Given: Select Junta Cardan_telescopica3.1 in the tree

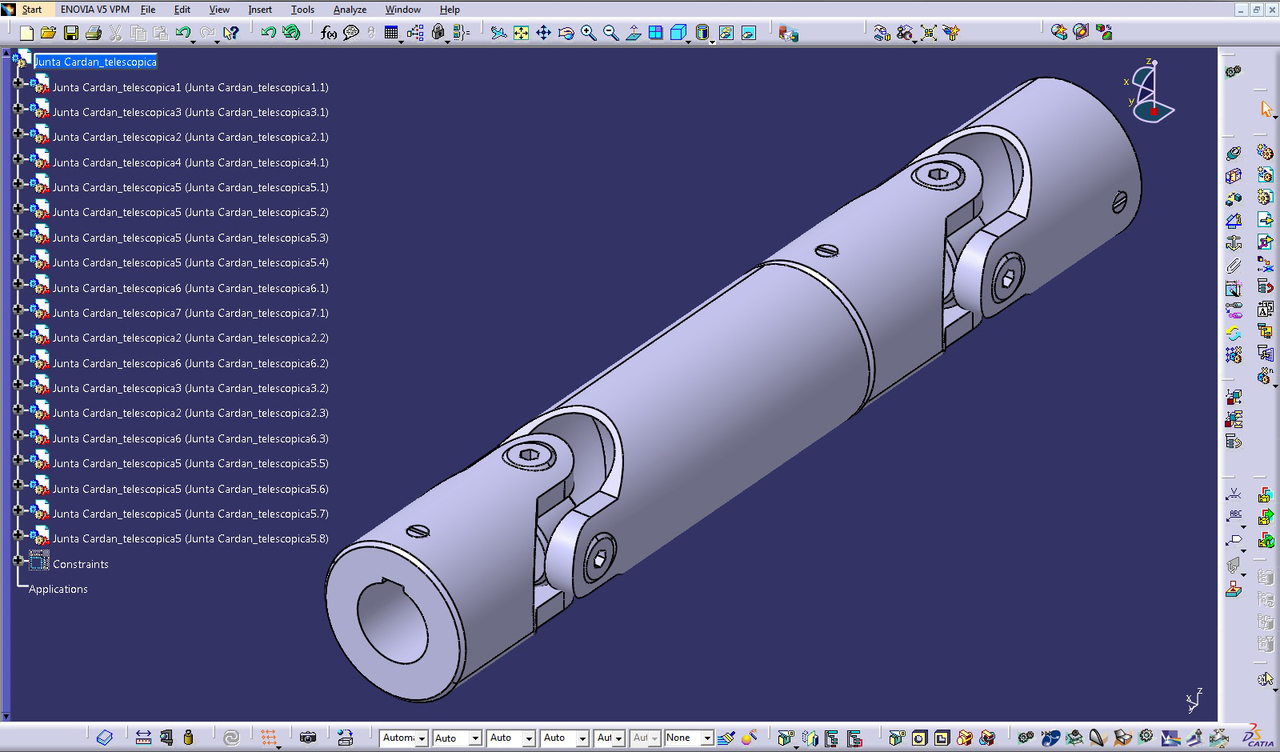Looking at the screenshot, I should click(190, 112).
